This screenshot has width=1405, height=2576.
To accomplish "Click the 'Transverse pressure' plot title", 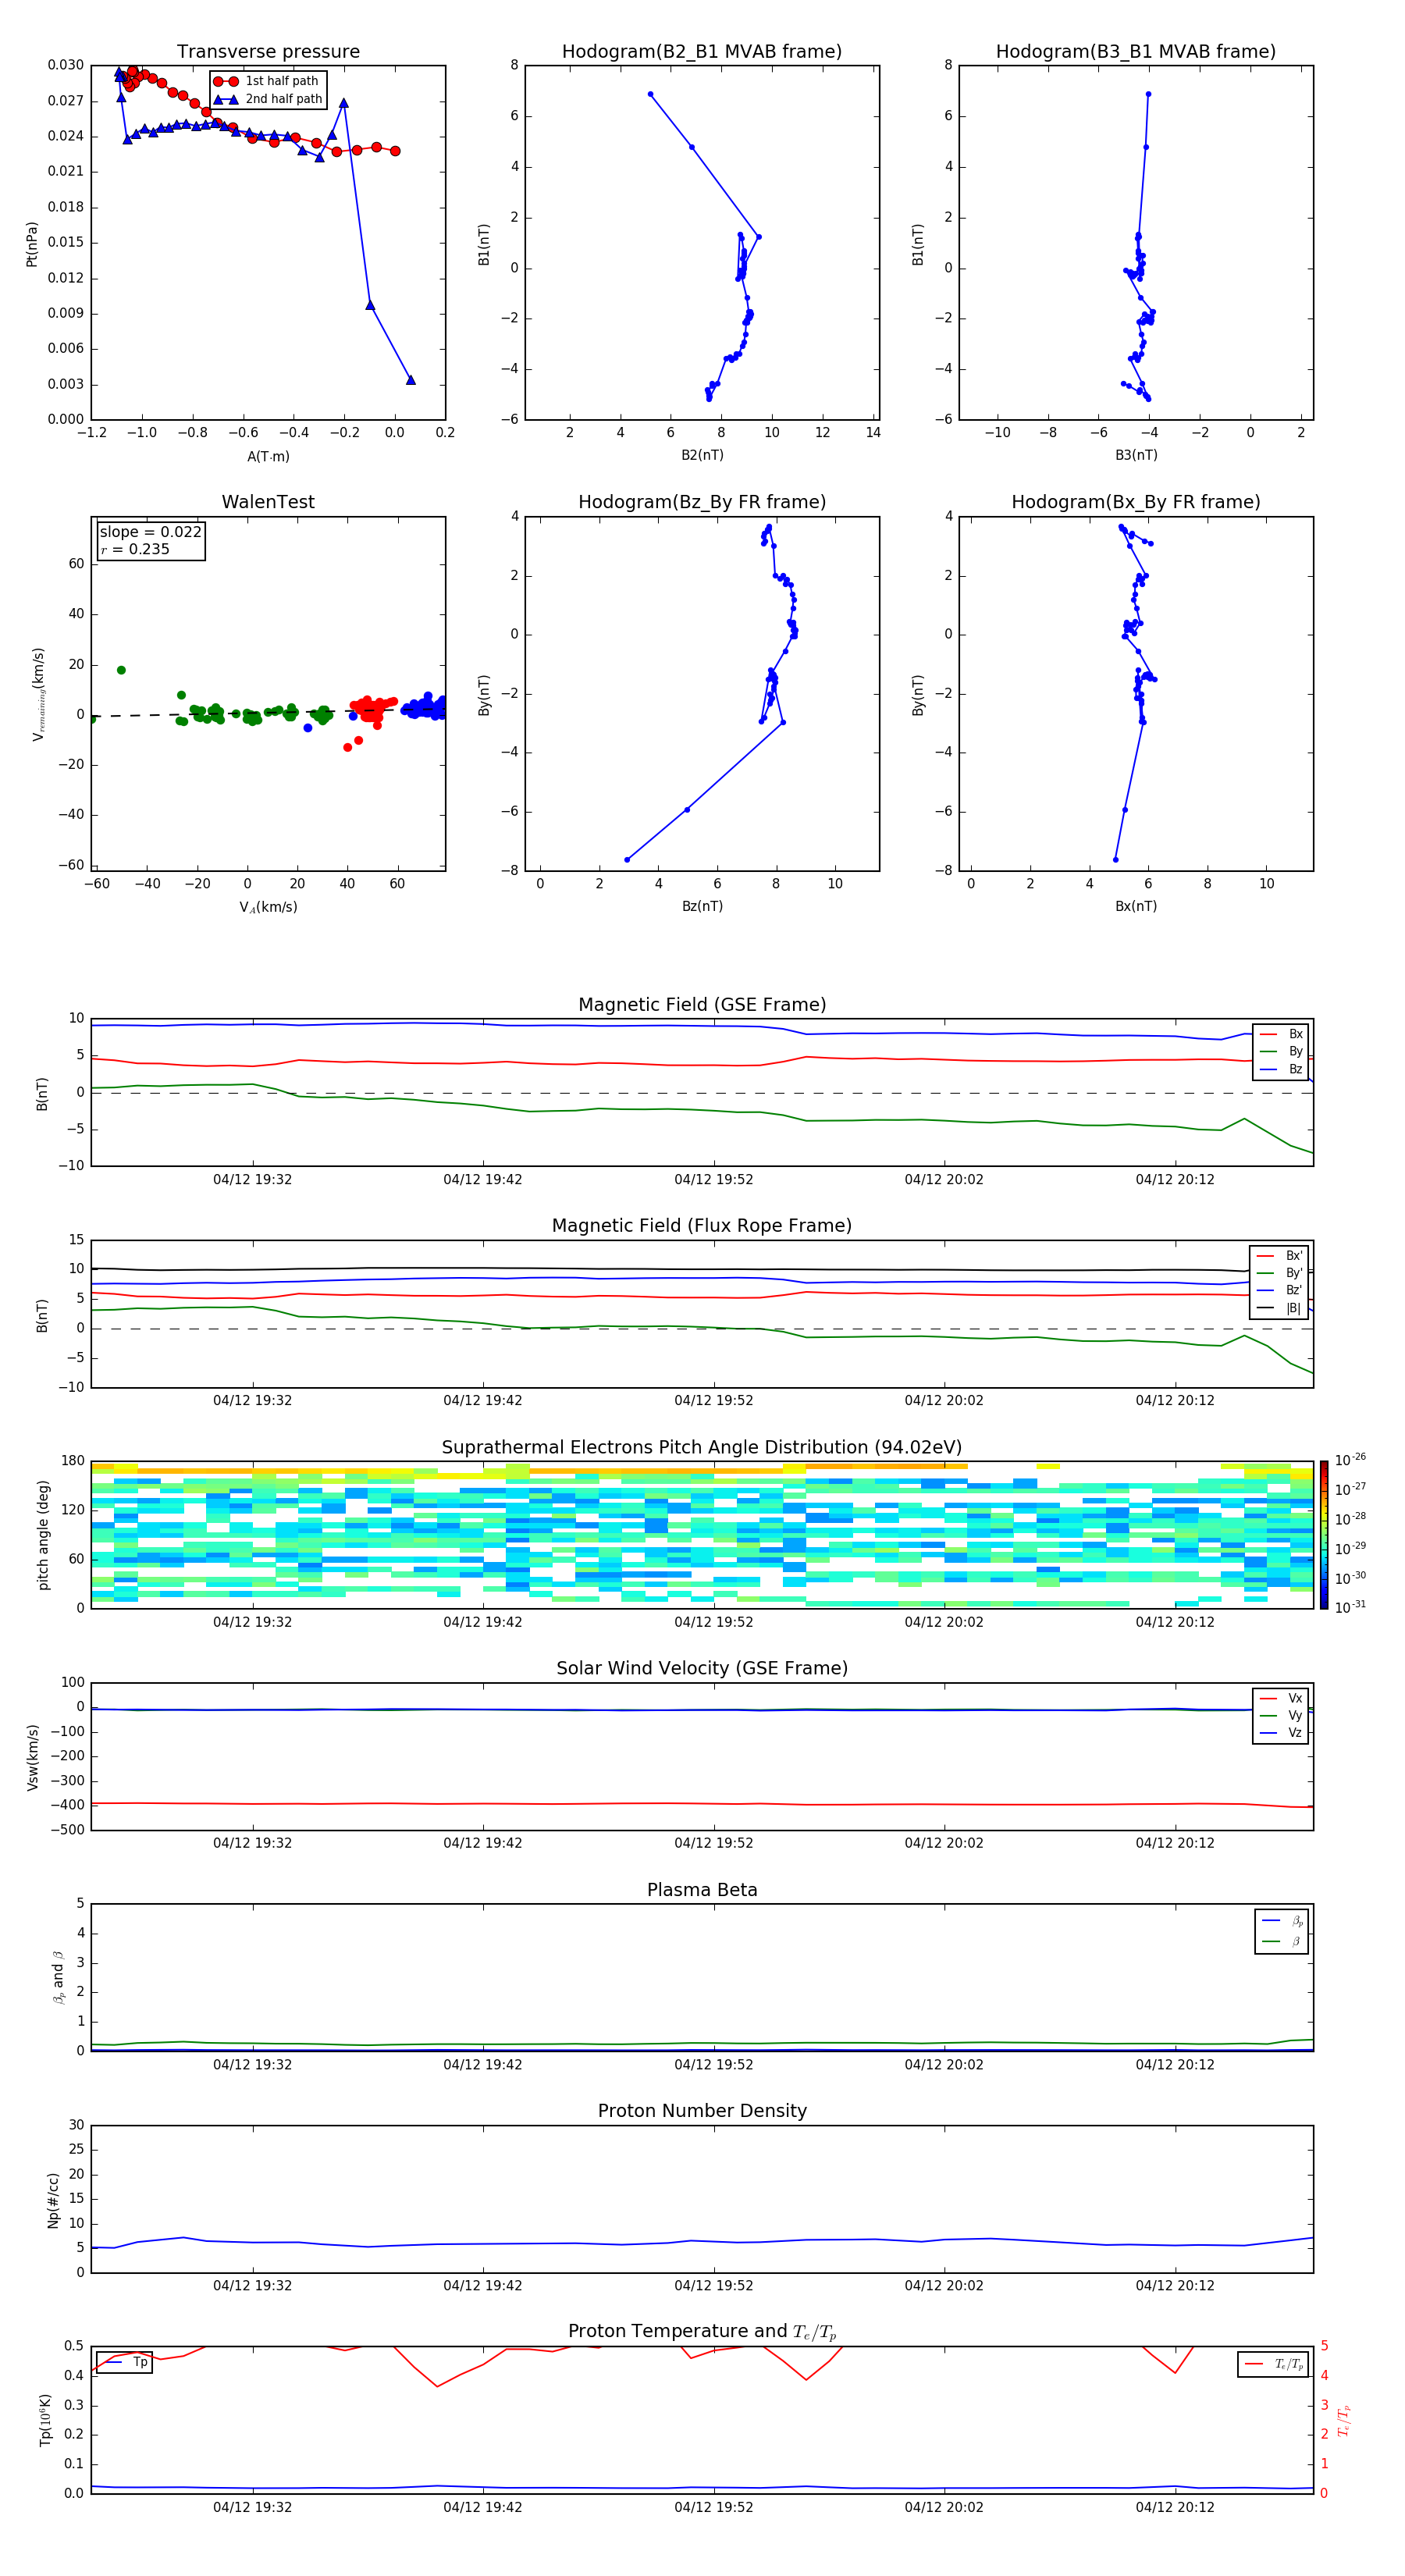I will click(268, 52).
